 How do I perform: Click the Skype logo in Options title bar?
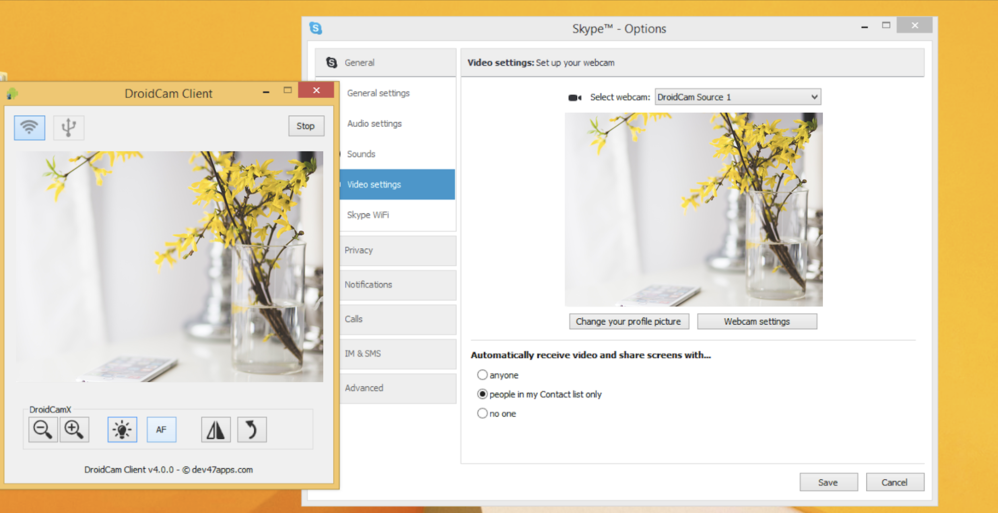click(x=316, y=28)
